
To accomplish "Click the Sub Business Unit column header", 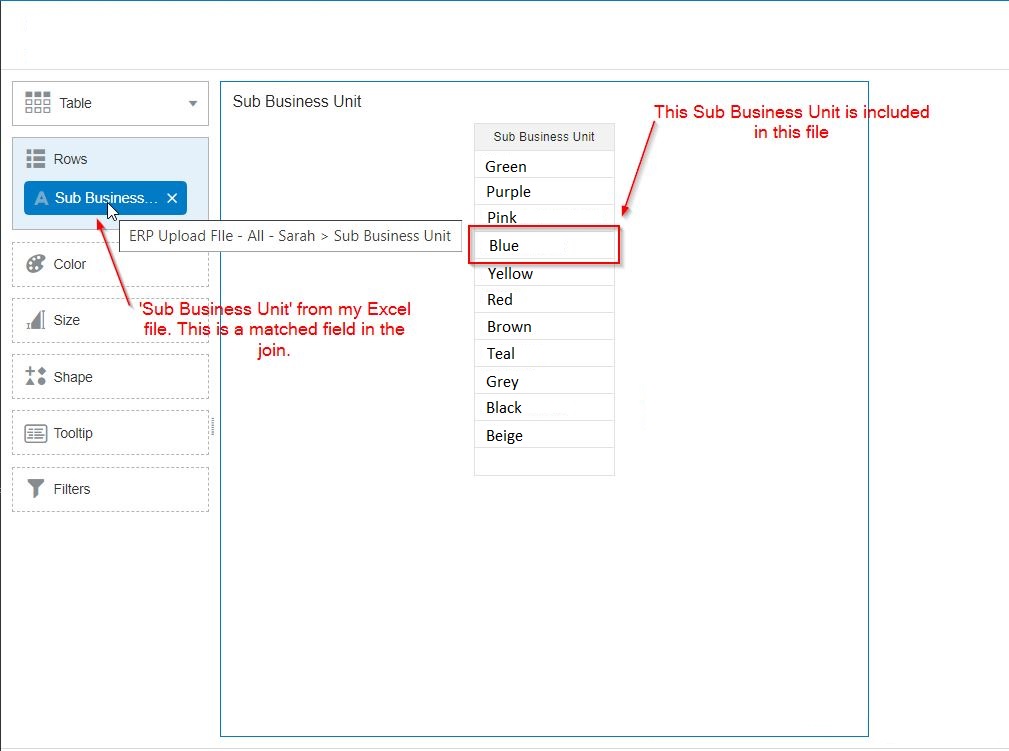I will click(544, 137).
